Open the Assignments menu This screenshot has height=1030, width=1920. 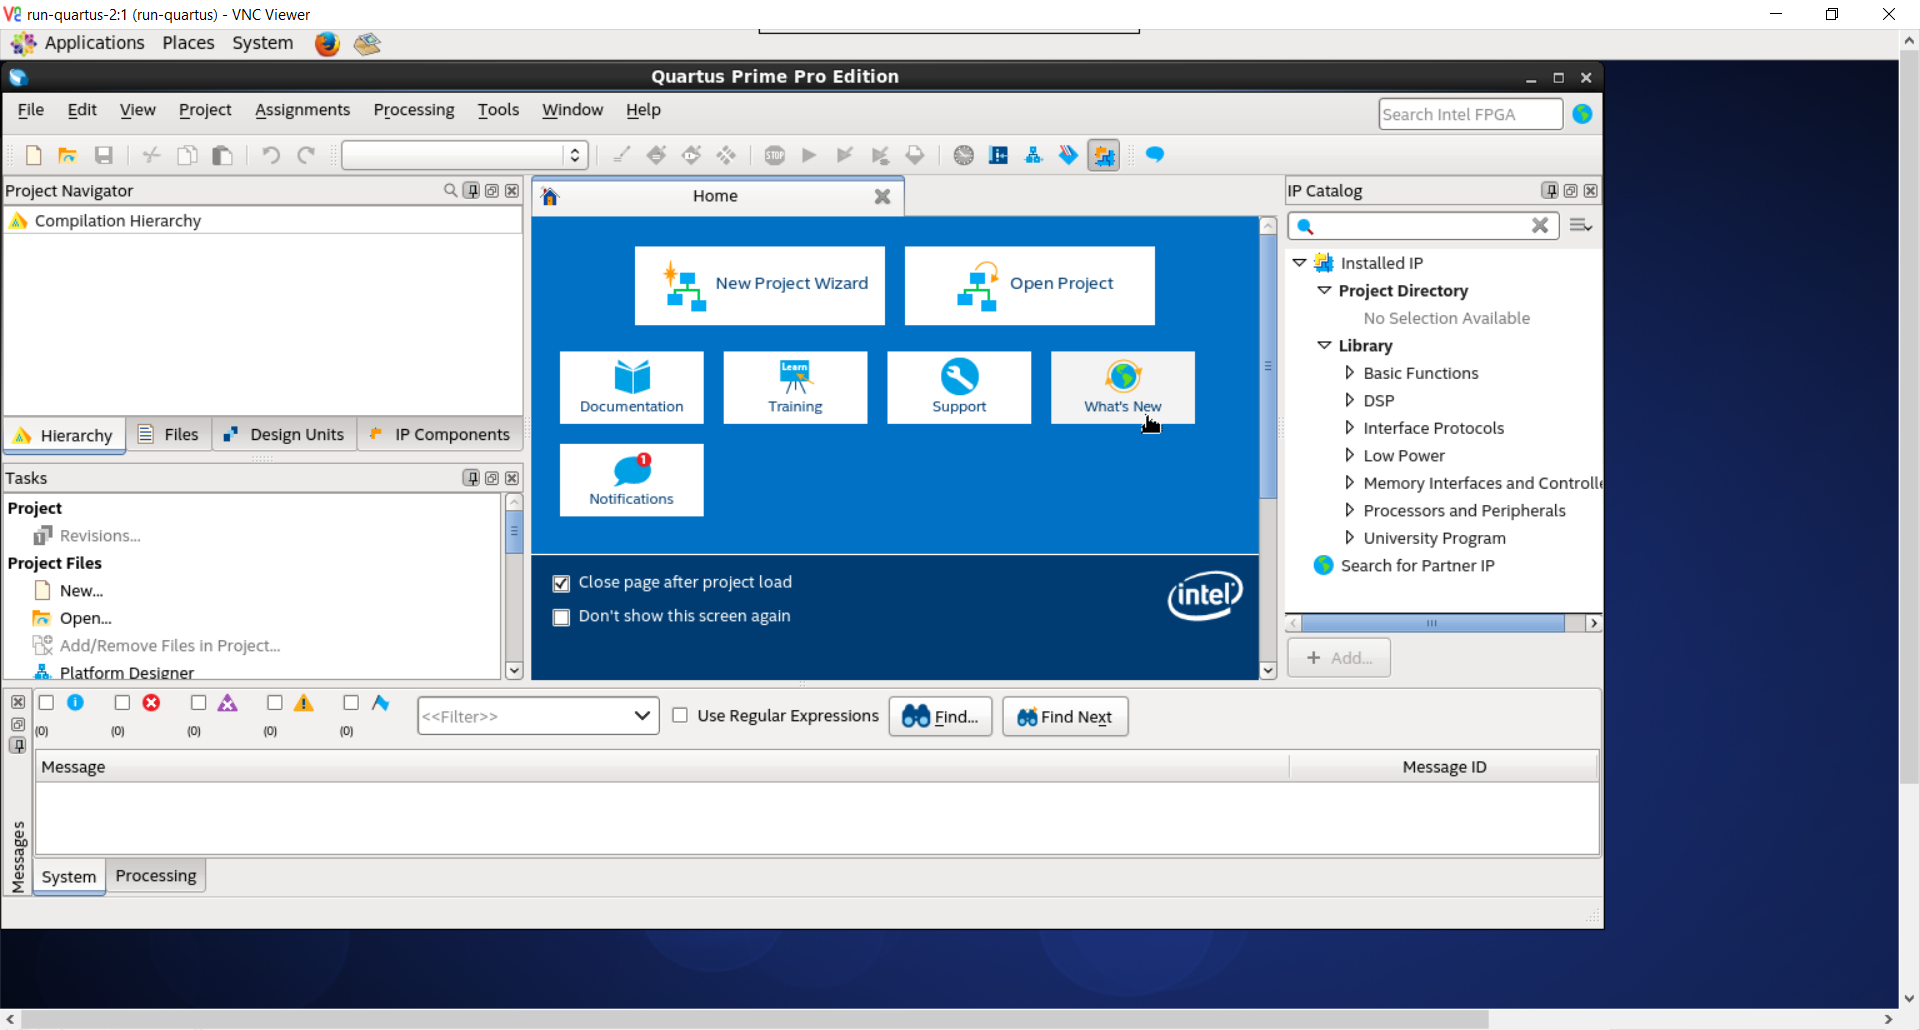302,110
